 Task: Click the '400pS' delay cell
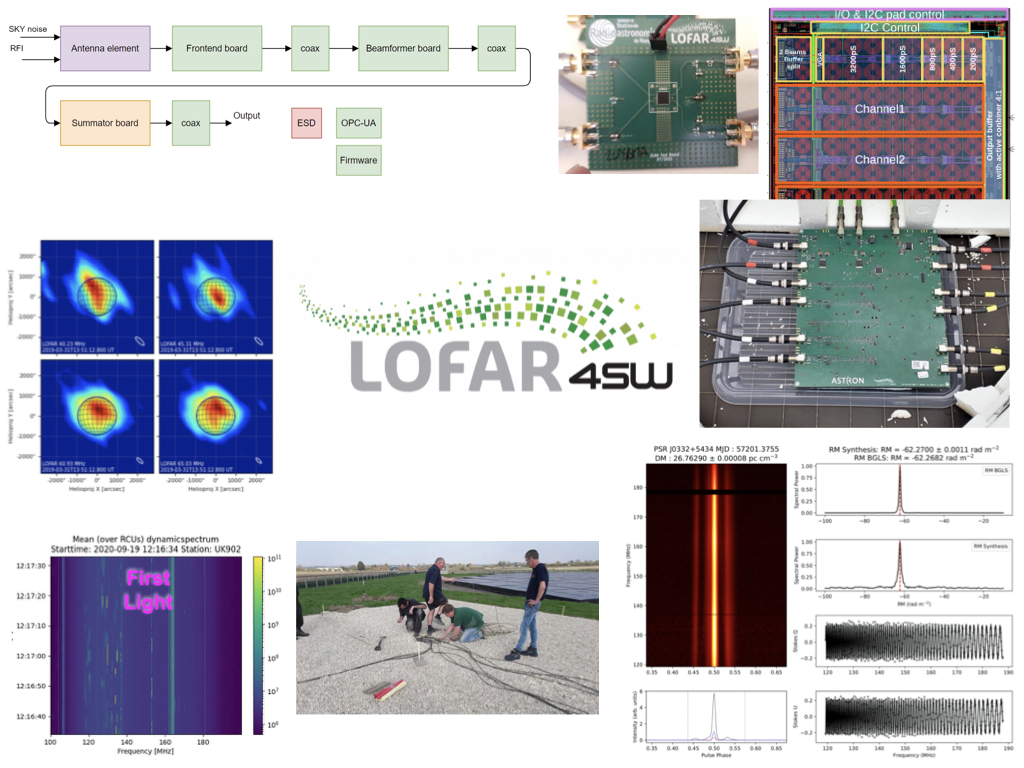click(x=953, y=59)
